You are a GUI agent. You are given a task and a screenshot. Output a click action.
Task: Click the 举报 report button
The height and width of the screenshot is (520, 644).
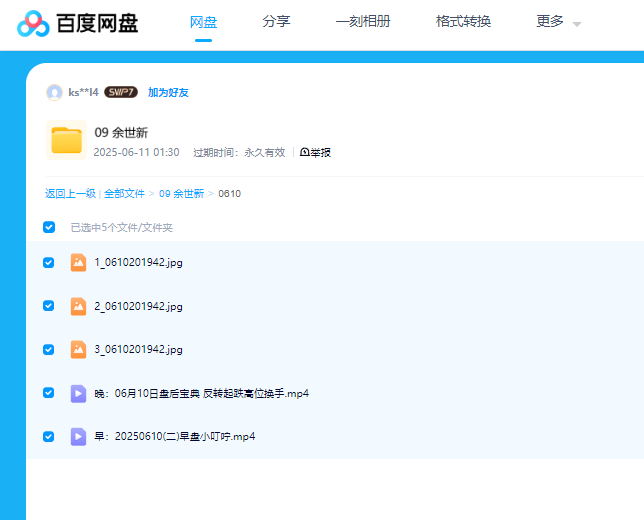tap(315, 153)
